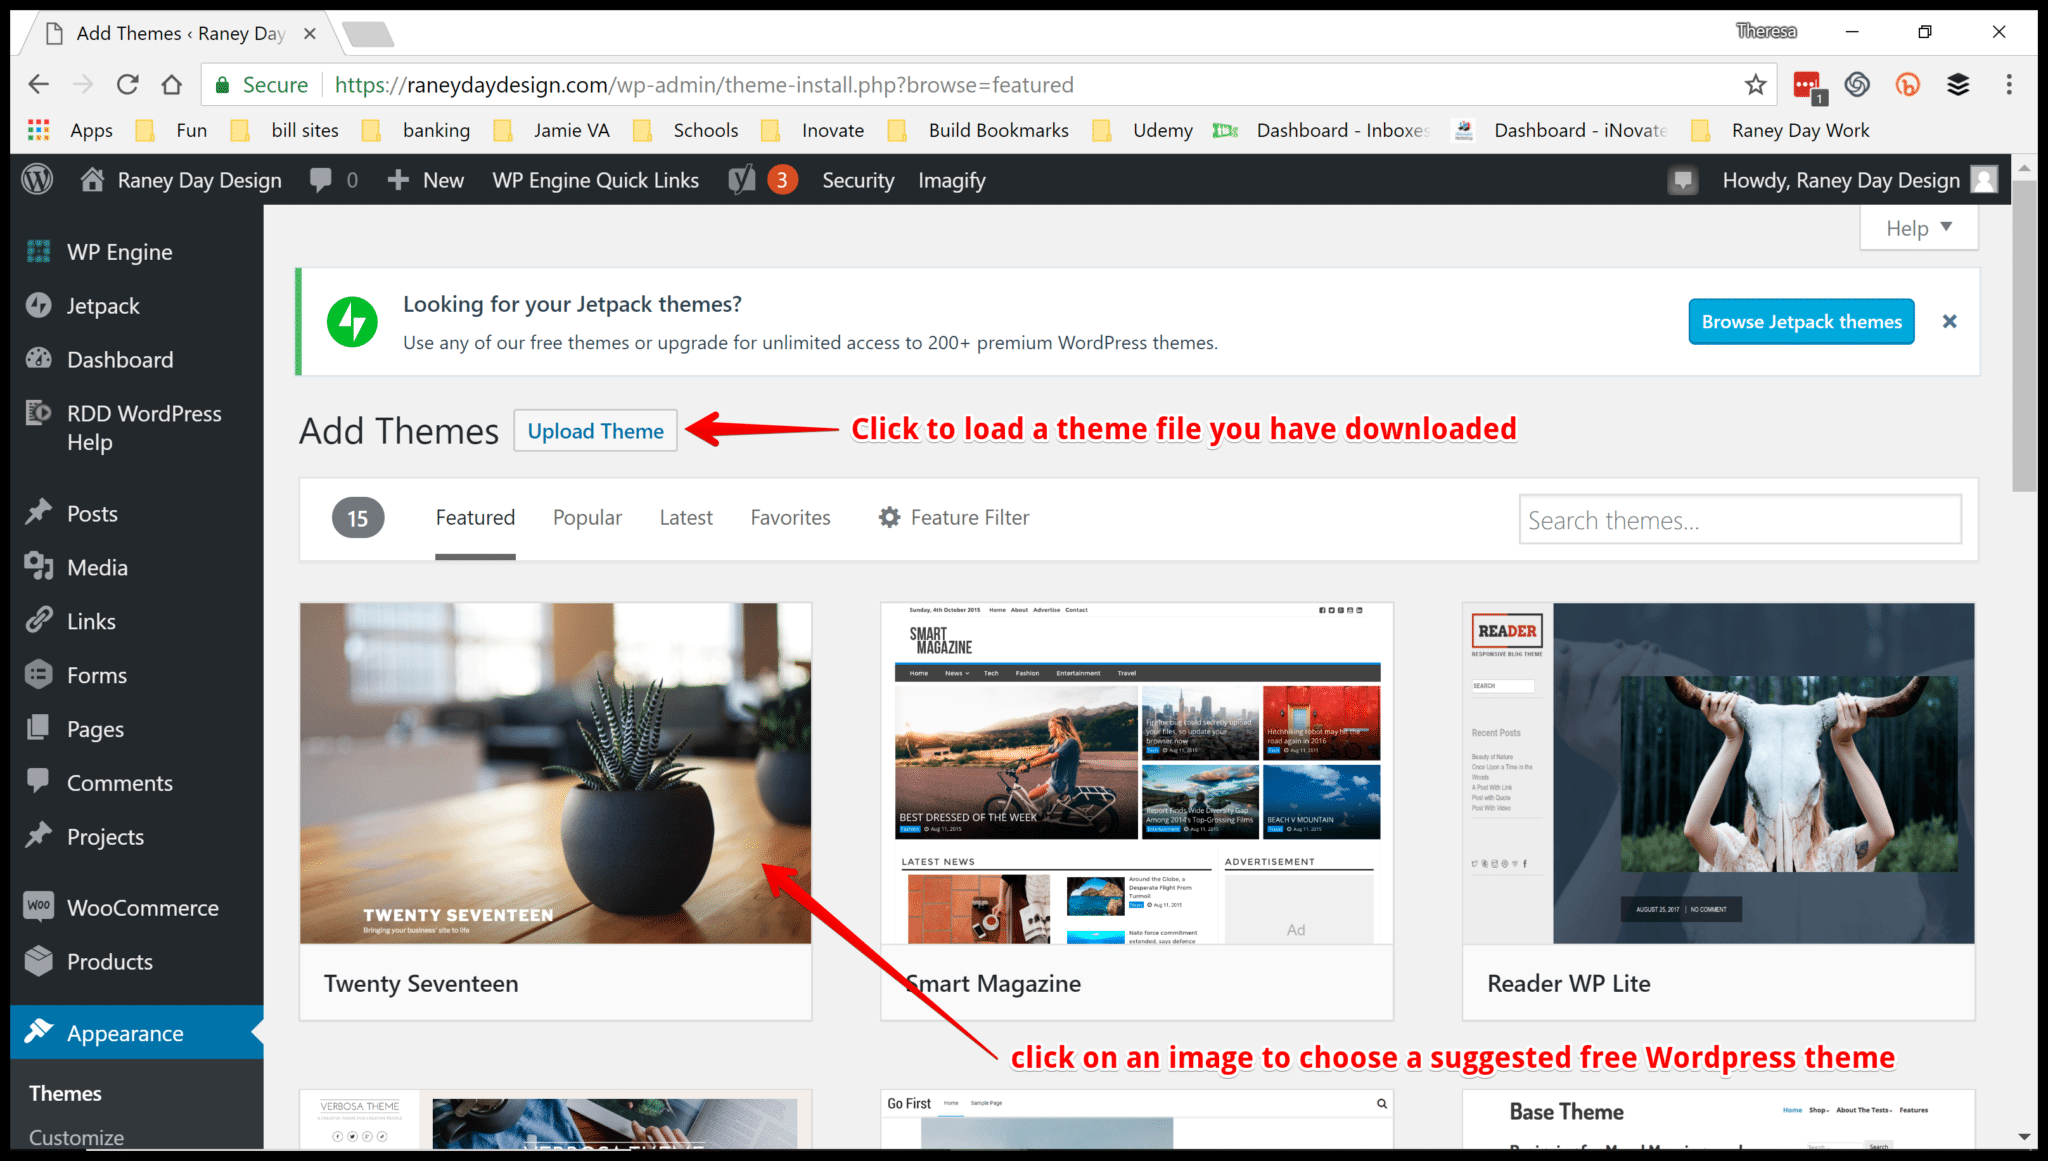2048x1161 pixels.
Task: Click the Browse Jetpack themes button
Action: (x=1802, y=322)
